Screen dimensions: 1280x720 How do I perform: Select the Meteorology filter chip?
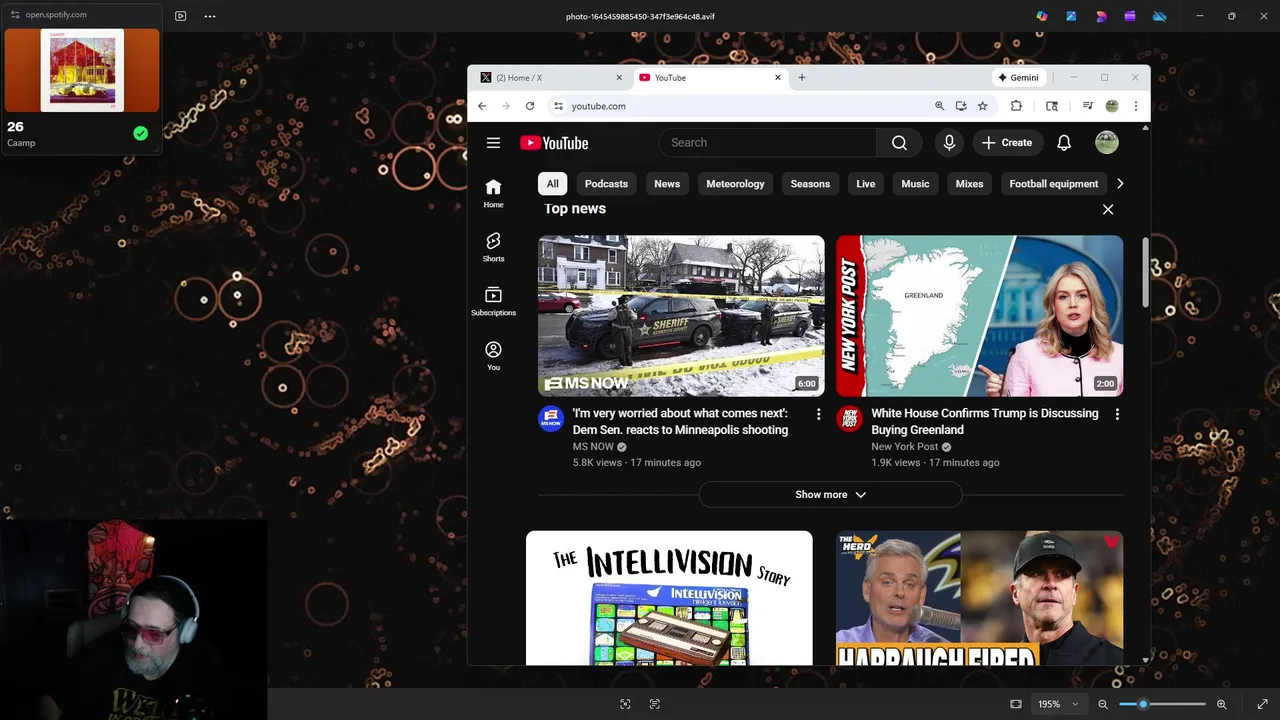[x=735, y=184]
